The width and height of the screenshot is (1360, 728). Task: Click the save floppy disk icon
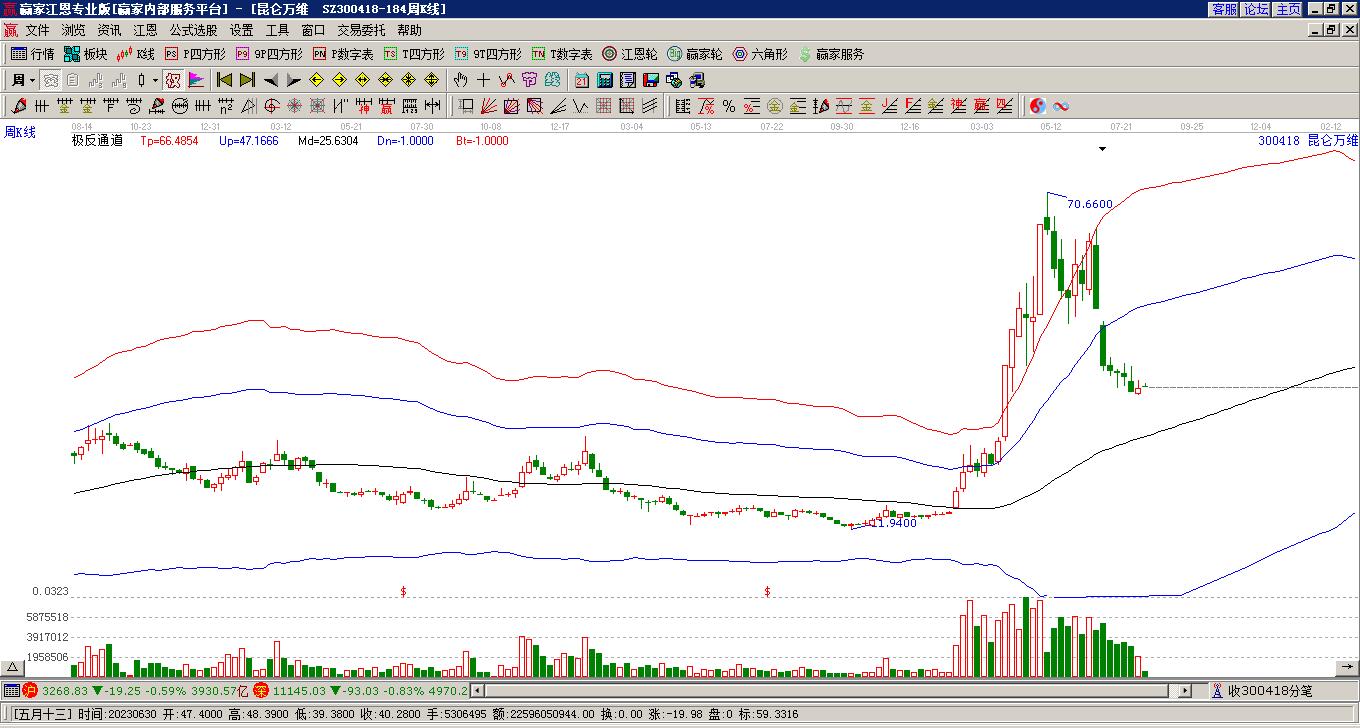tap(651, 80)
